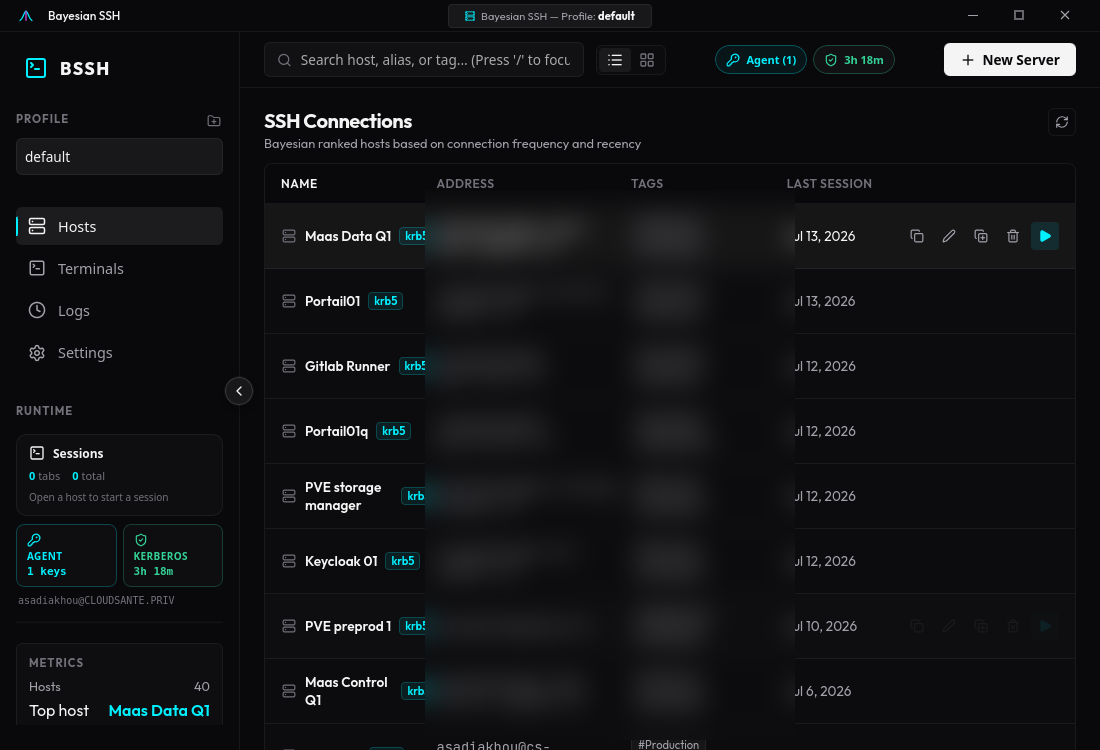Go to the Hosts section

click(119, 226)
